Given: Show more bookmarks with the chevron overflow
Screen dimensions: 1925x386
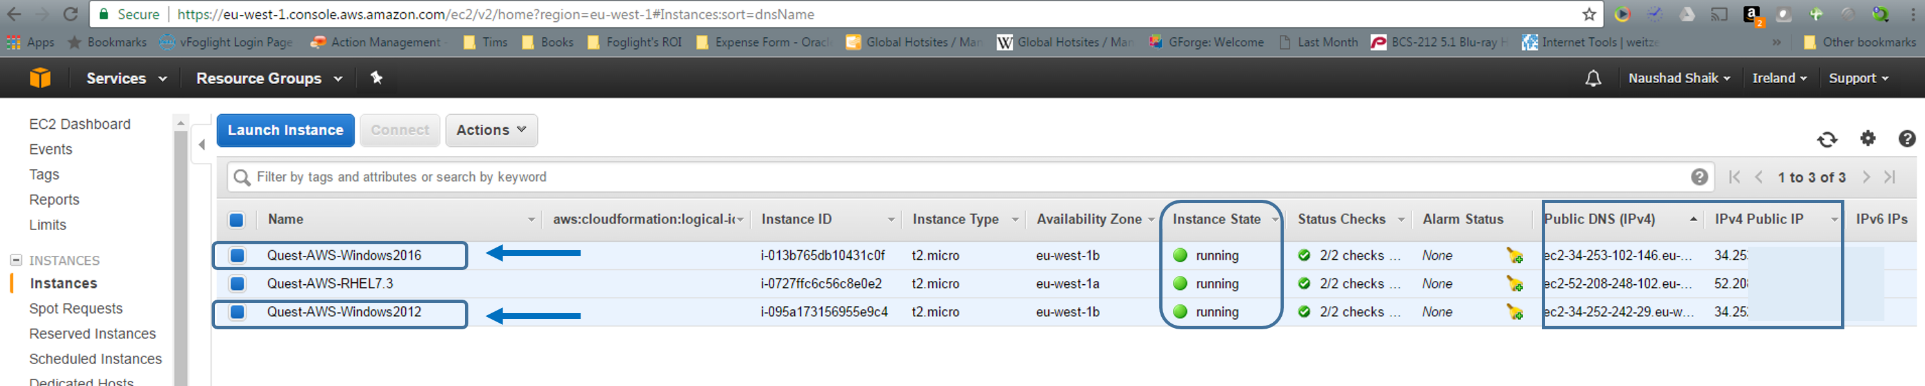Looking at the screenshot, I should tap(1776, 42).
